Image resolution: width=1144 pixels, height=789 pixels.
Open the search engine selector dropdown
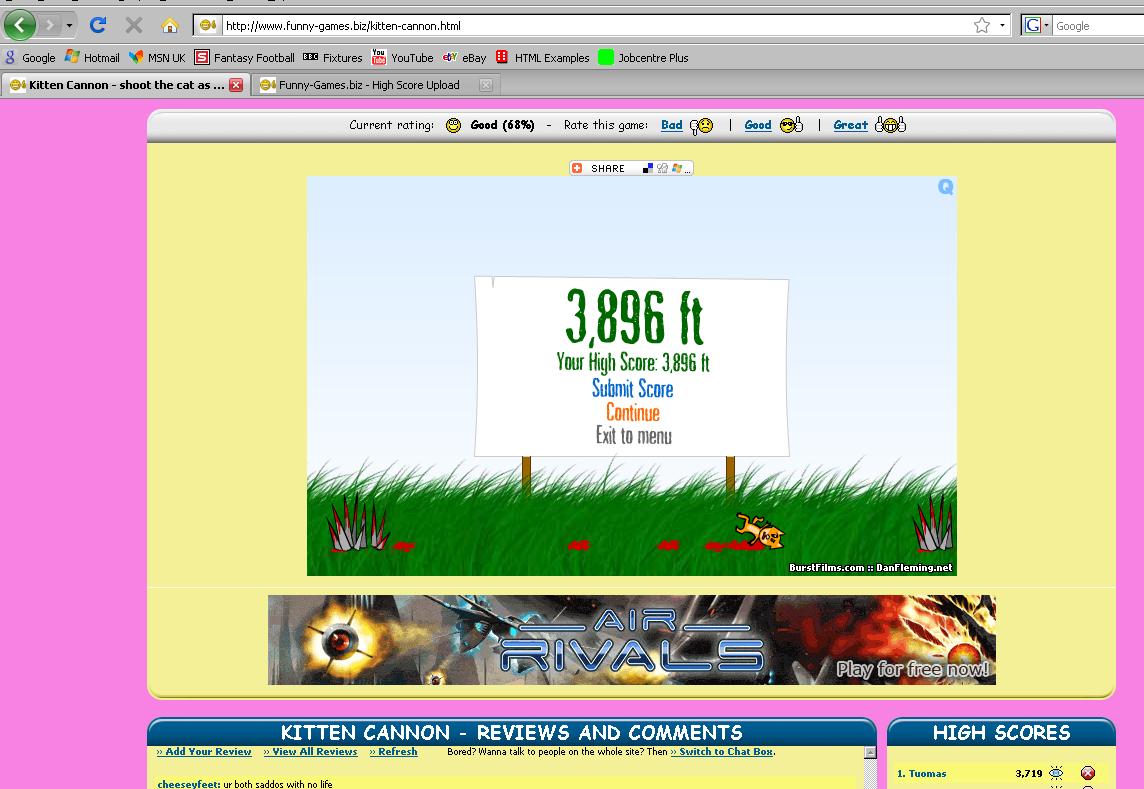pyautogui.click(x=1037, y=26)
